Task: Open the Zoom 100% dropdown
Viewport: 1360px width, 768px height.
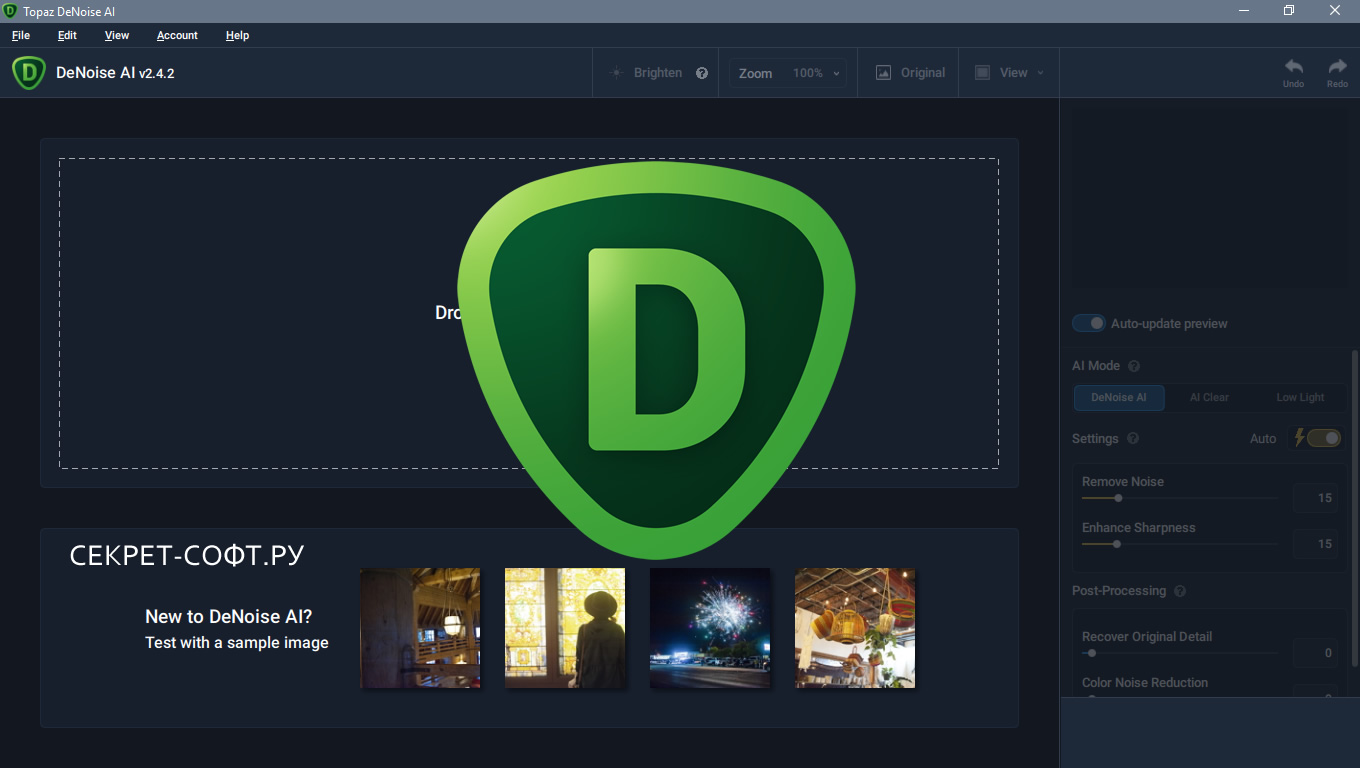Action: tap(818, 73)
